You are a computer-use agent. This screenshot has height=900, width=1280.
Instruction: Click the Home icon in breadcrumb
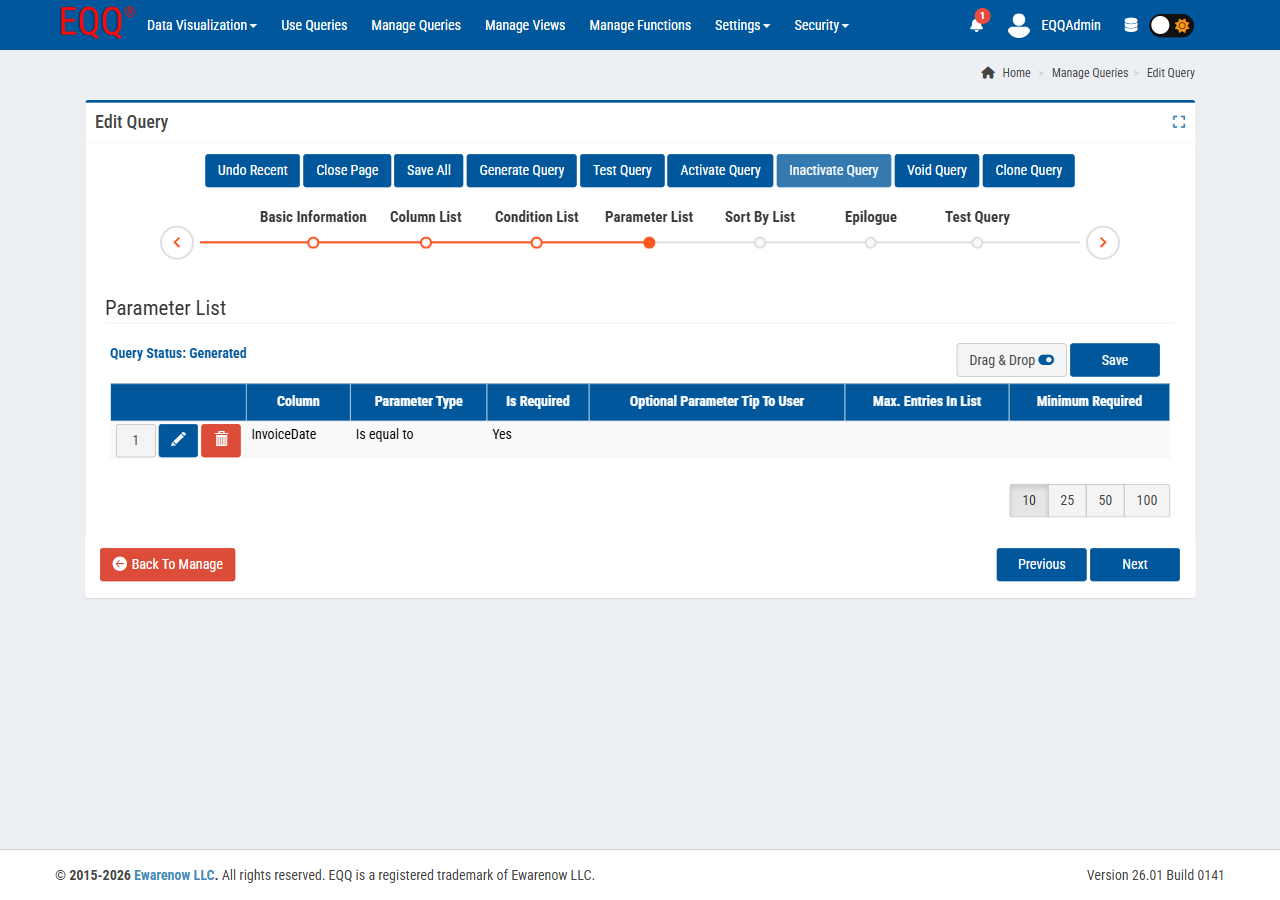coord(988,72)
